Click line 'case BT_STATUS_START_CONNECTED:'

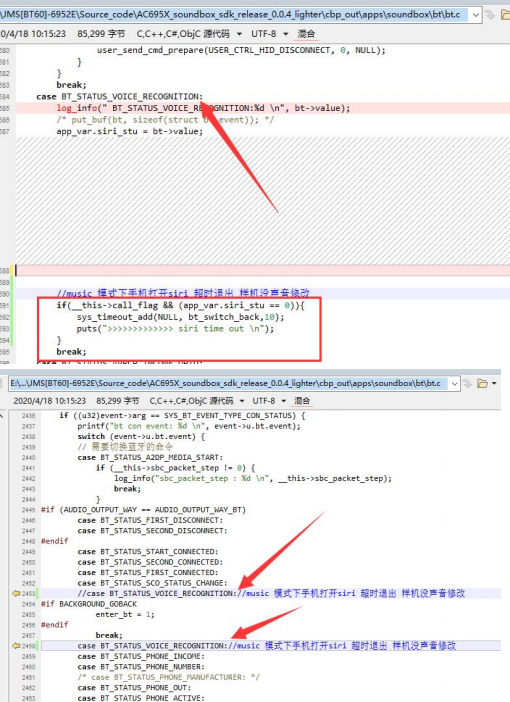[148, 552]
